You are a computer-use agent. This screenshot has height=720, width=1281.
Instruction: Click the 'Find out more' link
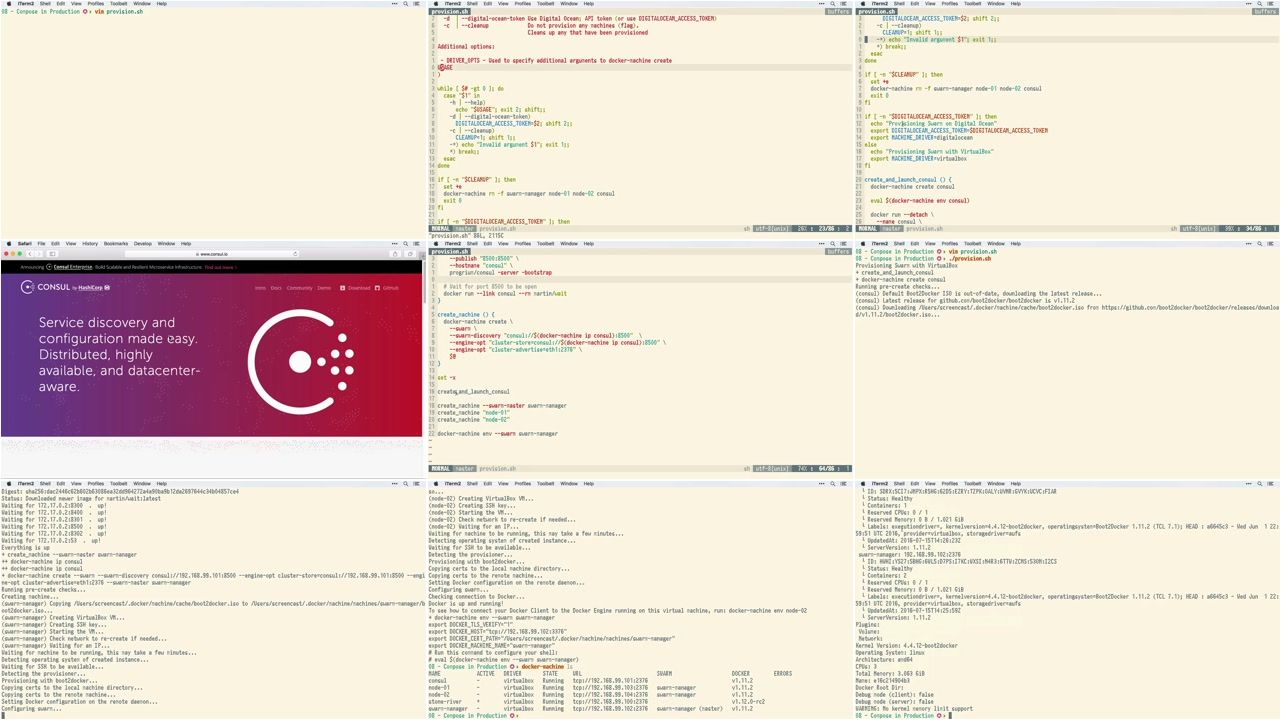pos(220,267)
